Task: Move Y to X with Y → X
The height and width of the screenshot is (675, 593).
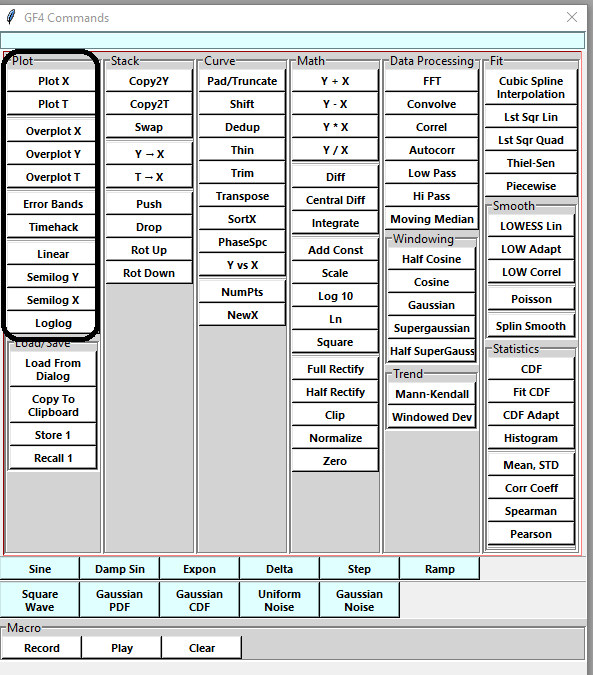Action: tap(149, 154)
